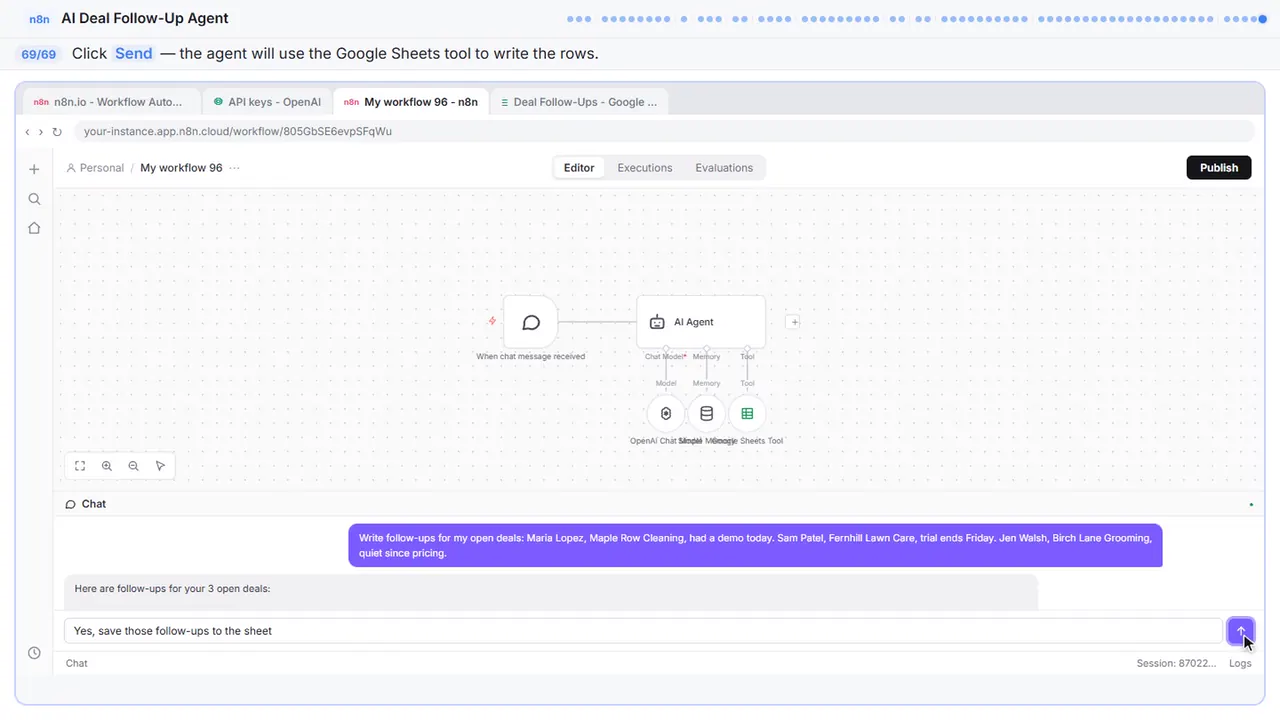Viewport: 1280px width, 720px height.
Task: Click the Chat label below the input
Action: click(77, 663)
